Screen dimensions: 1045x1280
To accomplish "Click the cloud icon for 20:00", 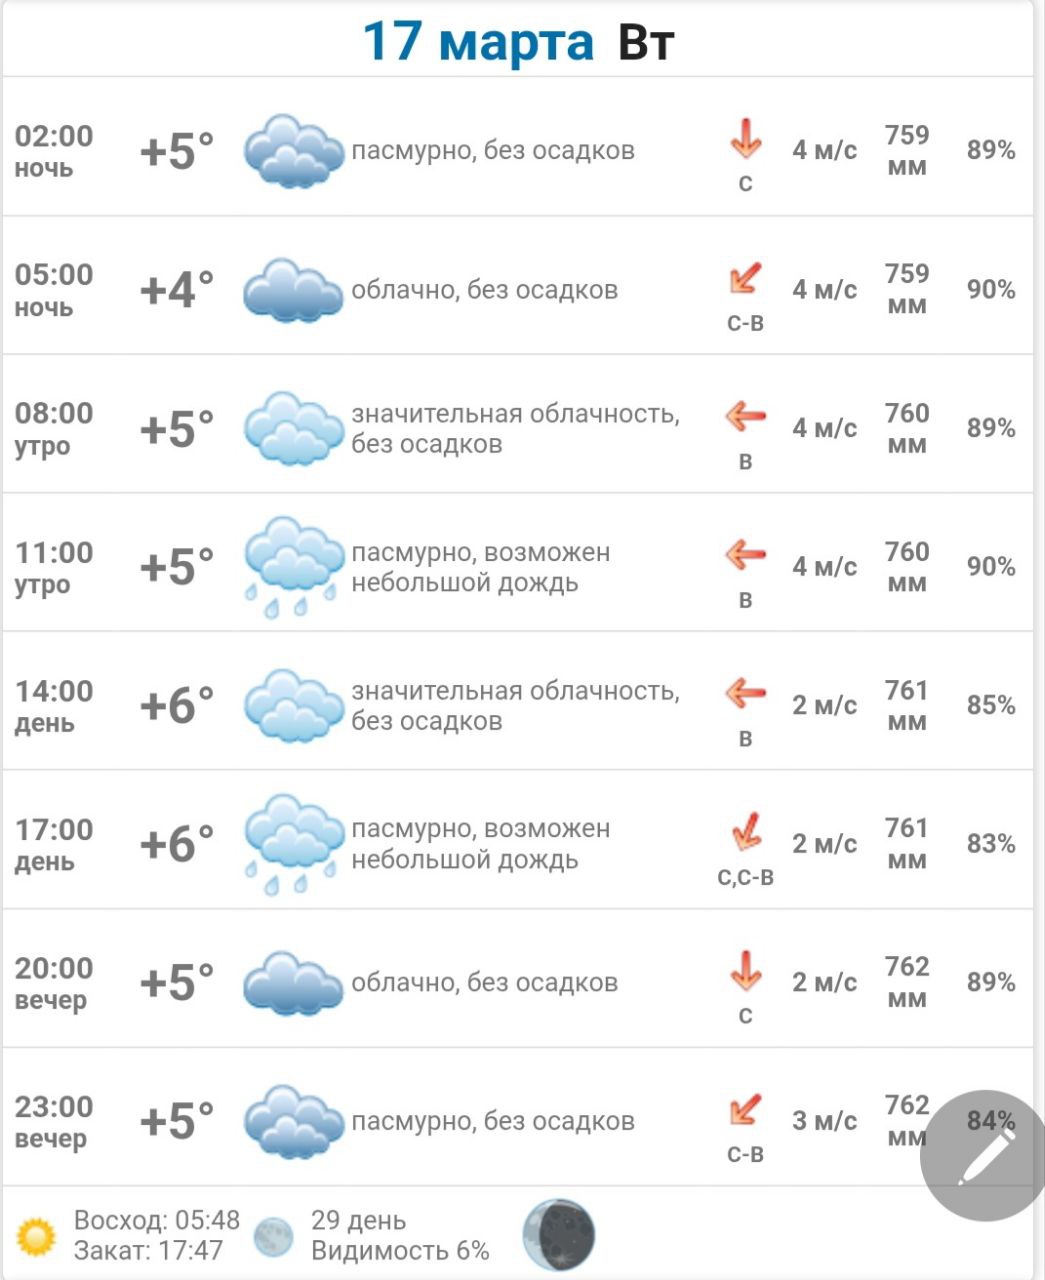I will [x=292, y=983].
